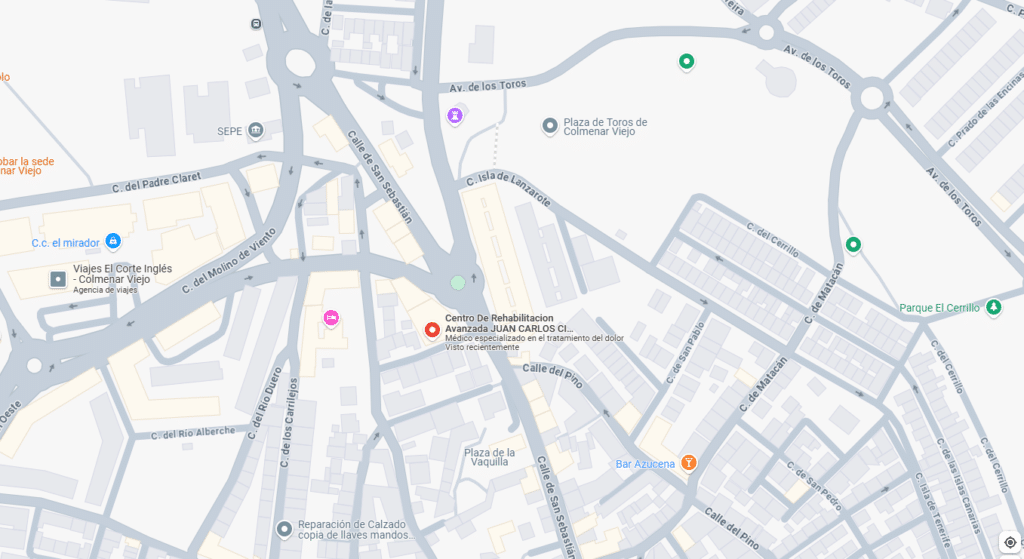Select the Viajes El Corte Inglés square marker
The height and width of the screenshot is (559, 1024).
click(x=58, y=280)
